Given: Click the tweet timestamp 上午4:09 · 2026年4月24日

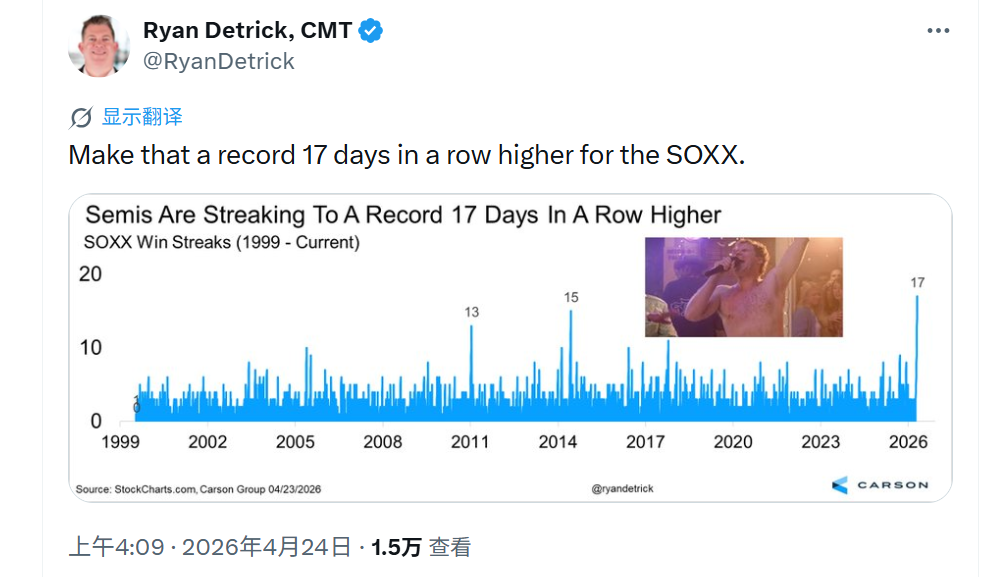Looking at the screenshot, I should (x=210, y=547).
